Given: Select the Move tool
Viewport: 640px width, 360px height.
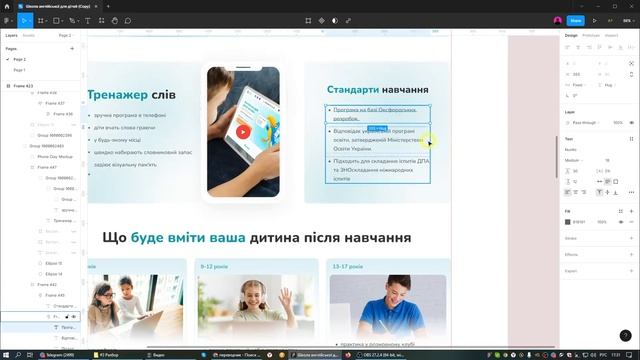Looking at the screenshot, I should click(24, 21).
